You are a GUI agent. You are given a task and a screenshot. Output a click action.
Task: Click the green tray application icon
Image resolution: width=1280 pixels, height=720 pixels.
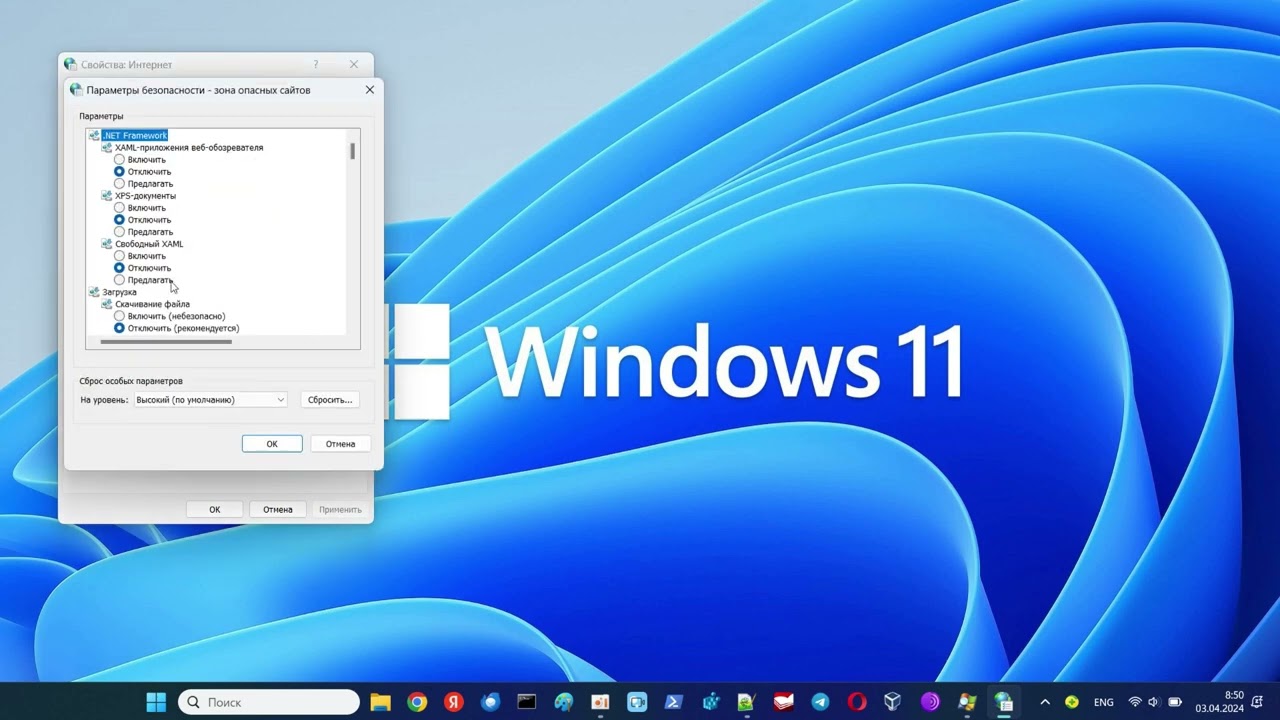point(1072,702)
